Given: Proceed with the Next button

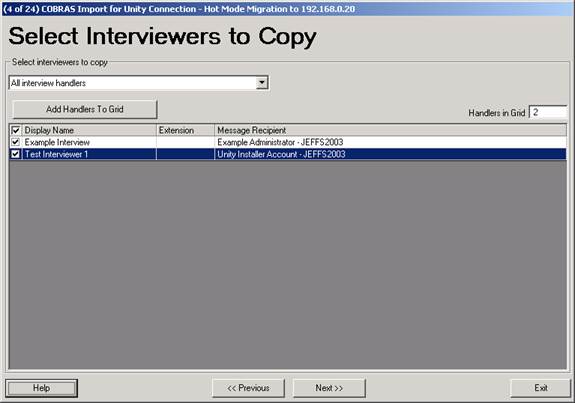Looking at the screenshot, I should tap(329, 388).
